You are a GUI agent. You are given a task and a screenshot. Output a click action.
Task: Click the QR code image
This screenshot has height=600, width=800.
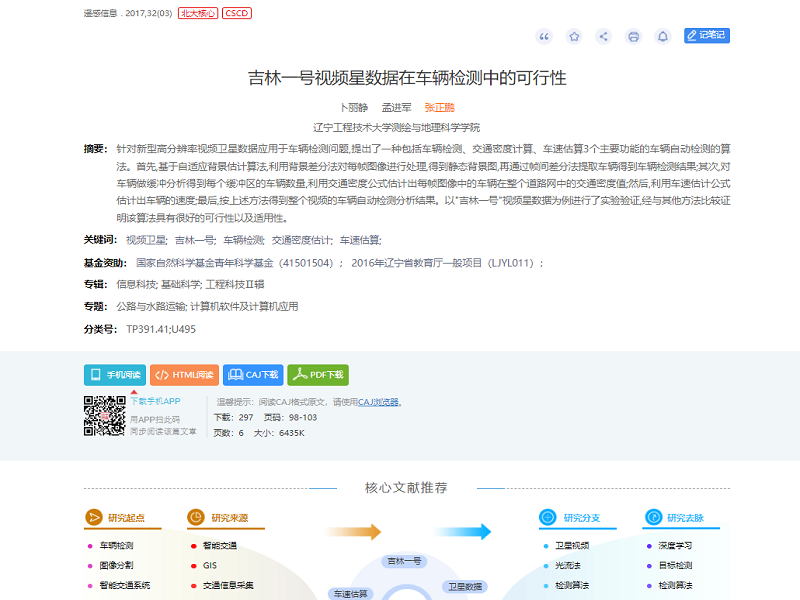(104, 416)
